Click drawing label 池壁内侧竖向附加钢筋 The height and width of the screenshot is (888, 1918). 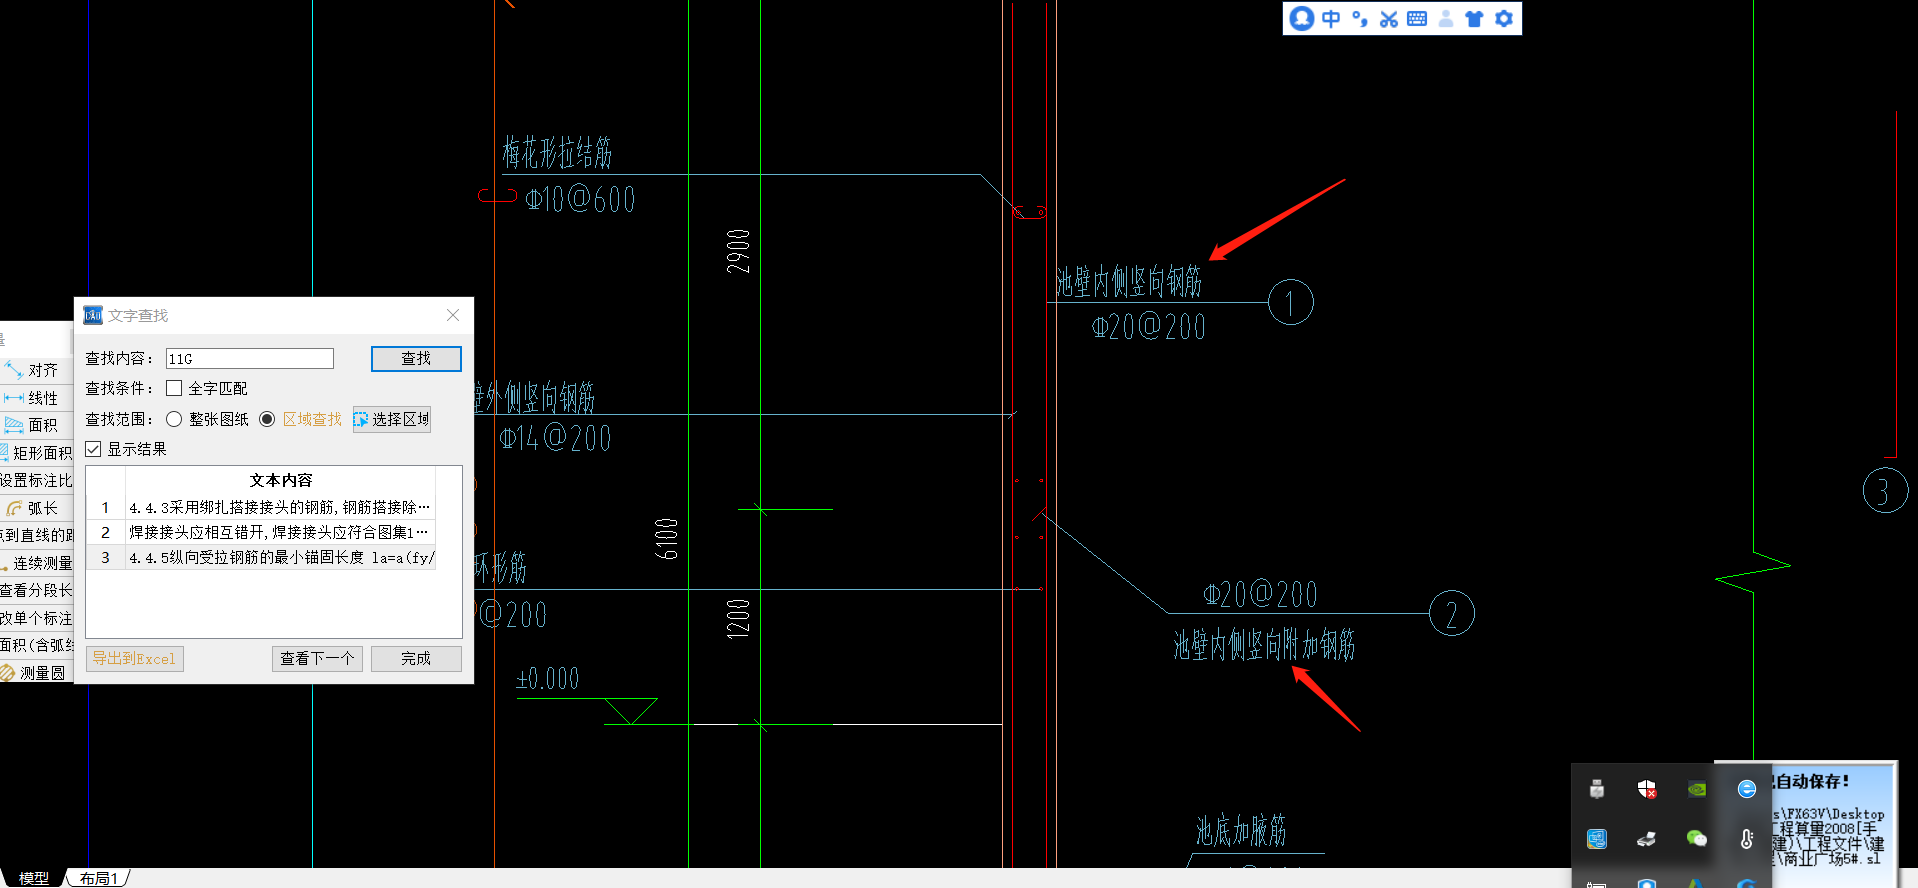[1264, 645]
